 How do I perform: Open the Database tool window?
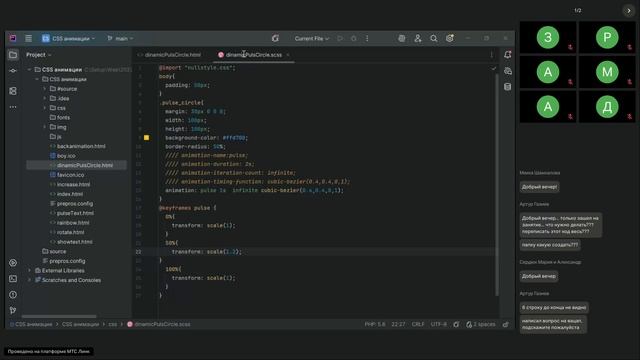[507, 87]
